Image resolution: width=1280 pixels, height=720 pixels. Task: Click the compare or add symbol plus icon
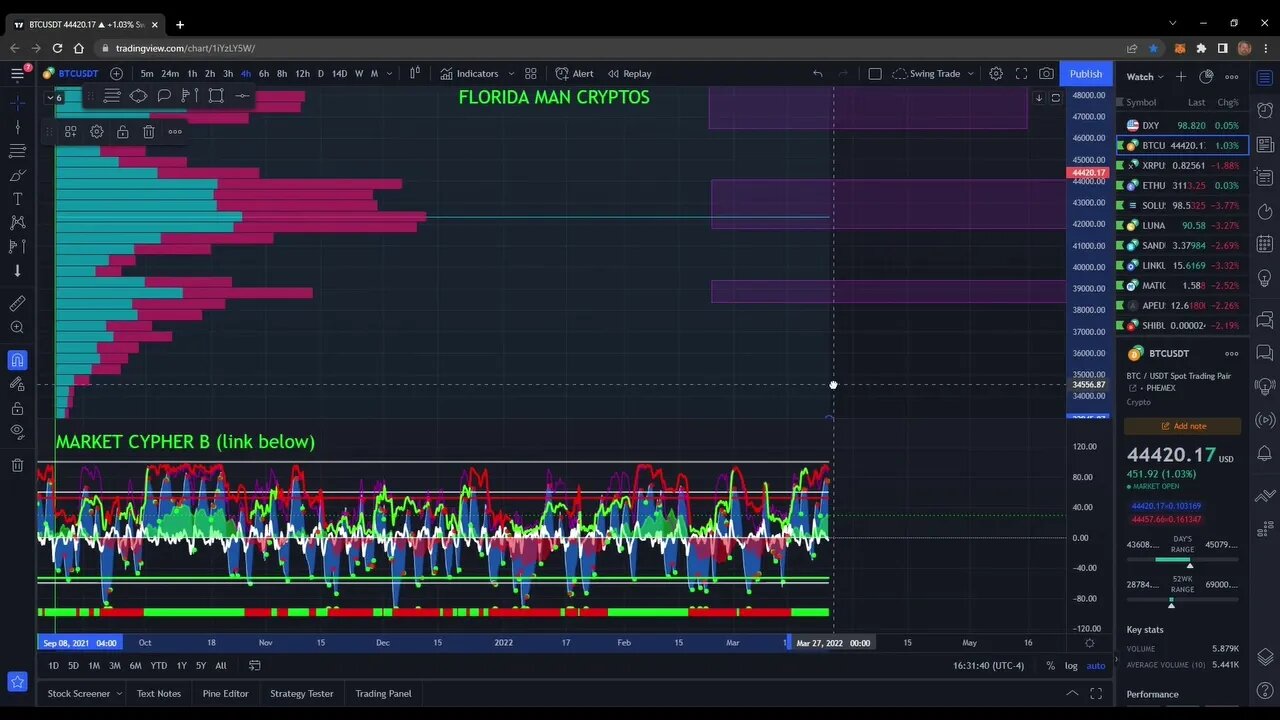116,73
